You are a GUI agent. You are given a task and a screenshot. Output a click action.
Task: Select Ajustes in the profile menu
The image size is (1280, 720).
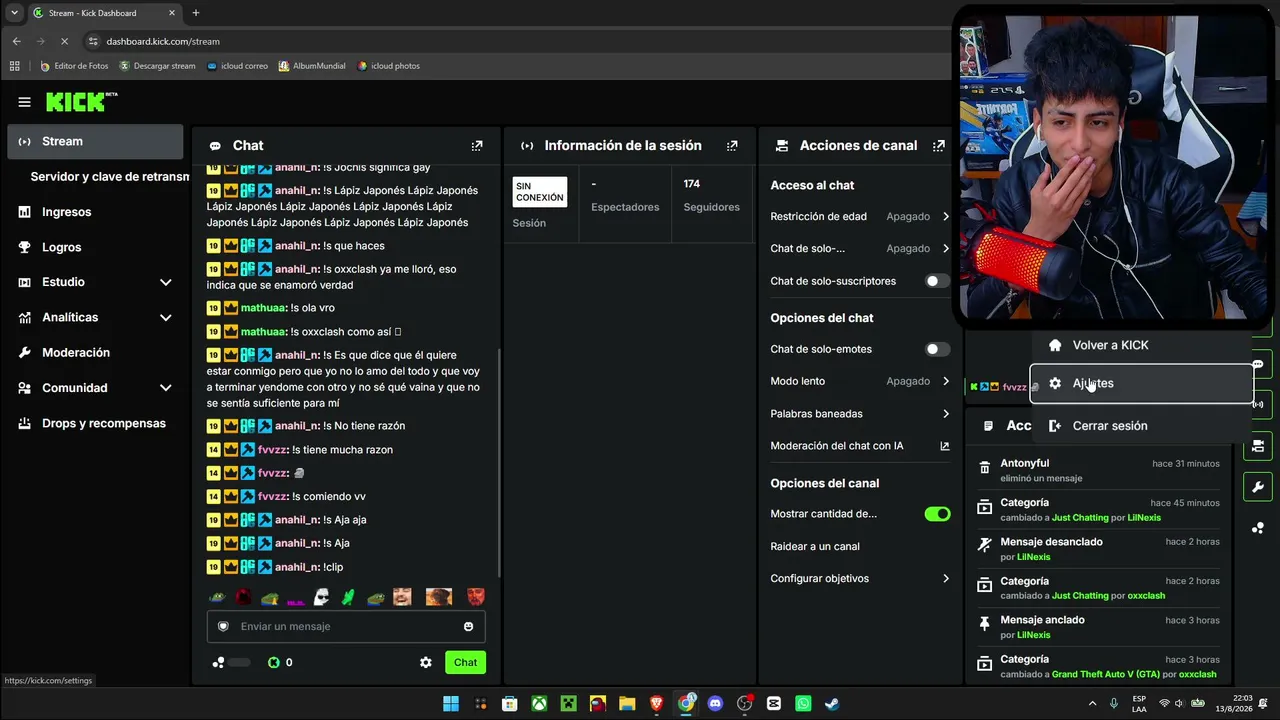point(1142,383)
